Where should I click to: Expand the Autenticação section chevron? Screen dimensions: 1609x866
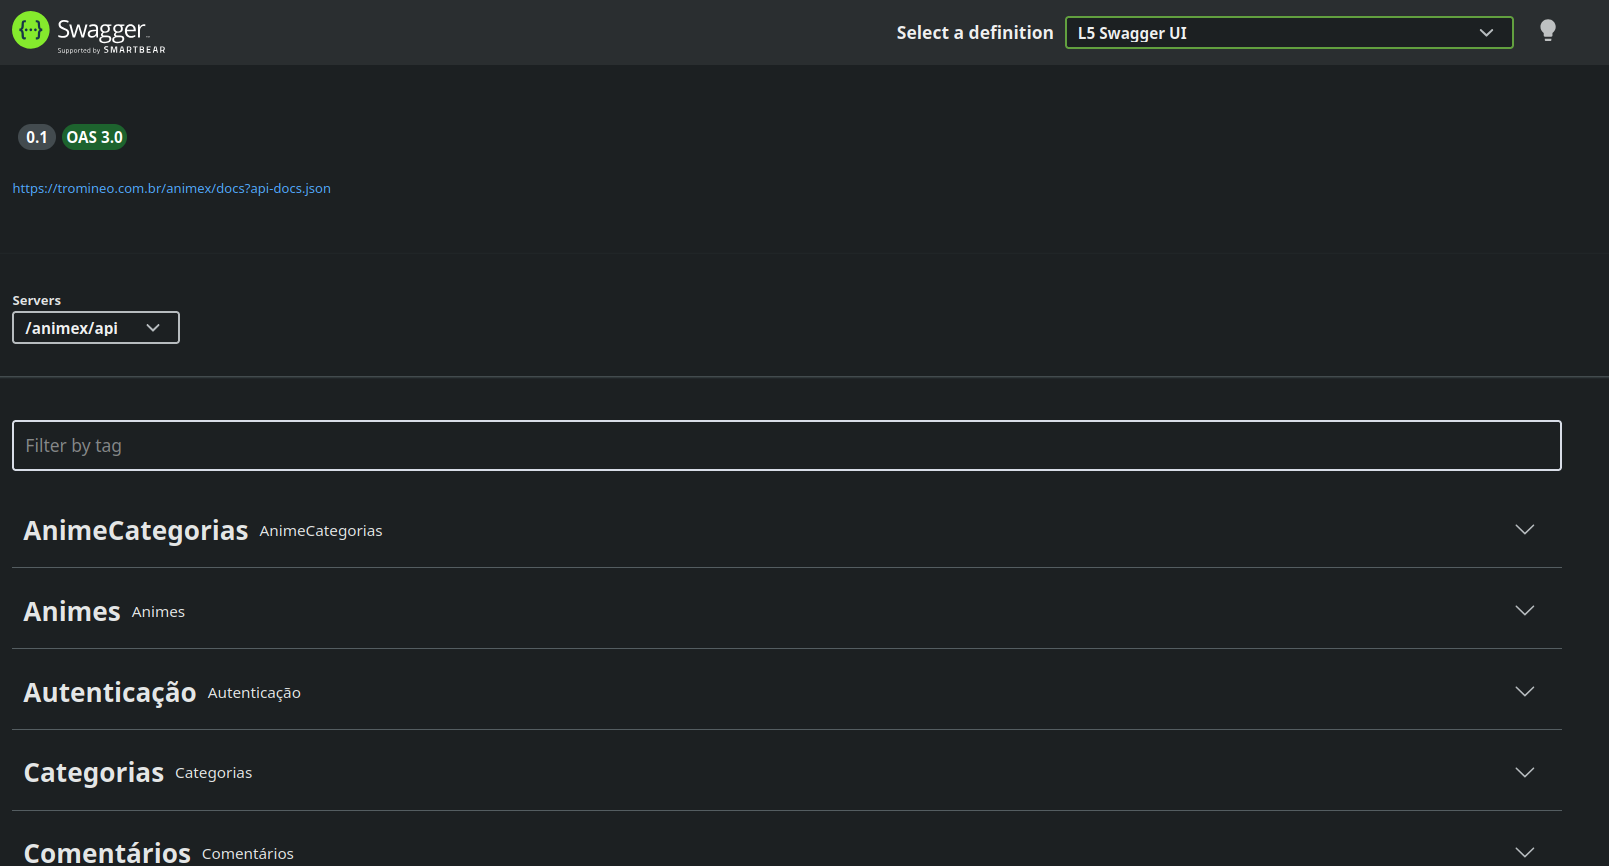[1524, 691]
